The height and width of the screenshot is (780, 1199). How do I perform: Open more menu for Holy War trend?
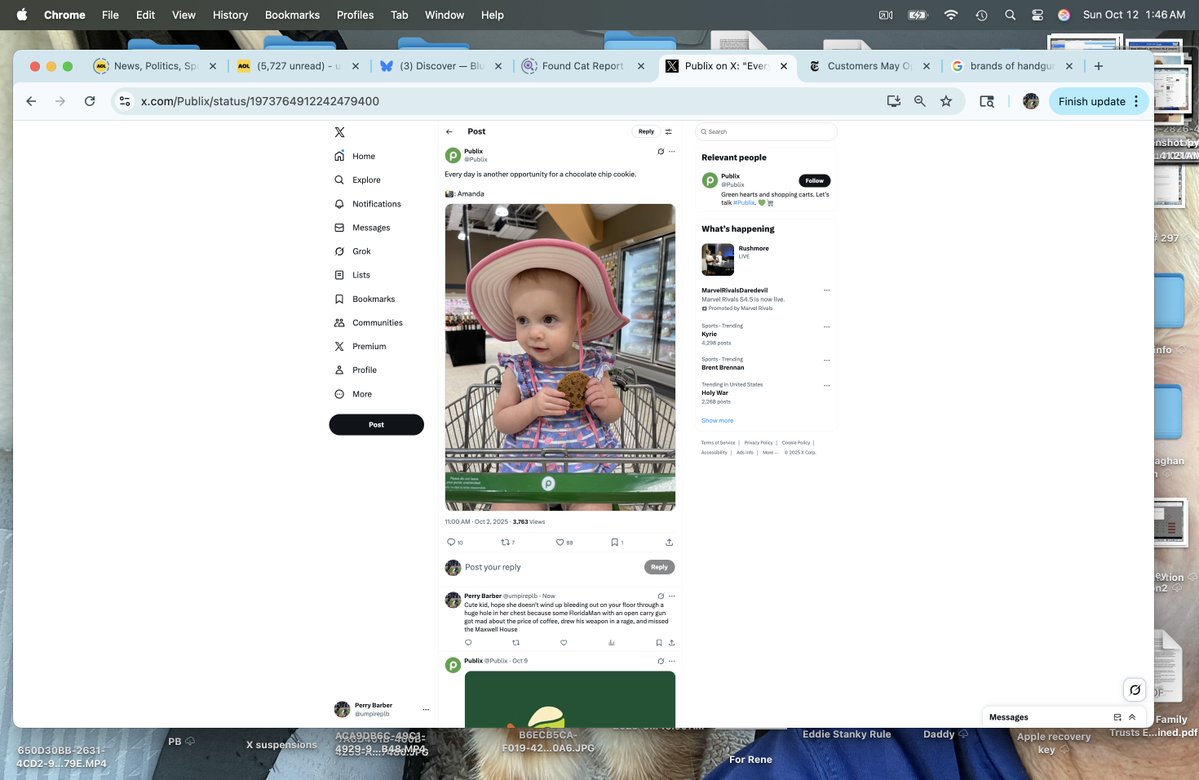827,385
